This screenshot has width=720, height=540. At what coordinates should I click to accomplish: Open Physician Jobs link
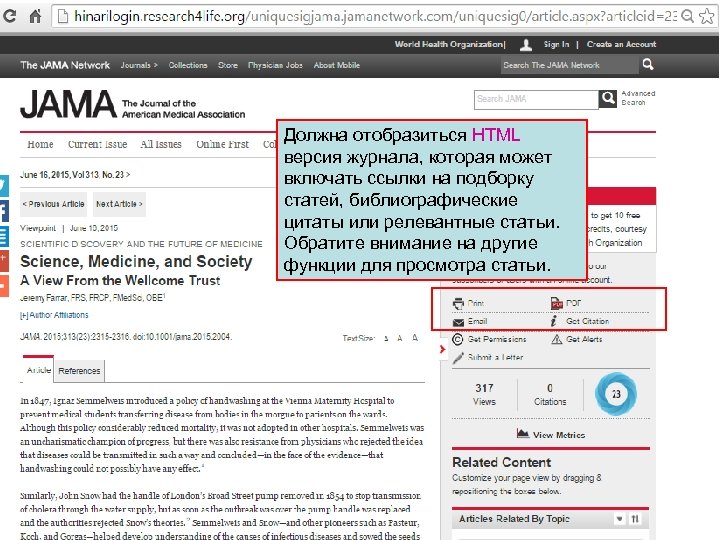[275, 65]
